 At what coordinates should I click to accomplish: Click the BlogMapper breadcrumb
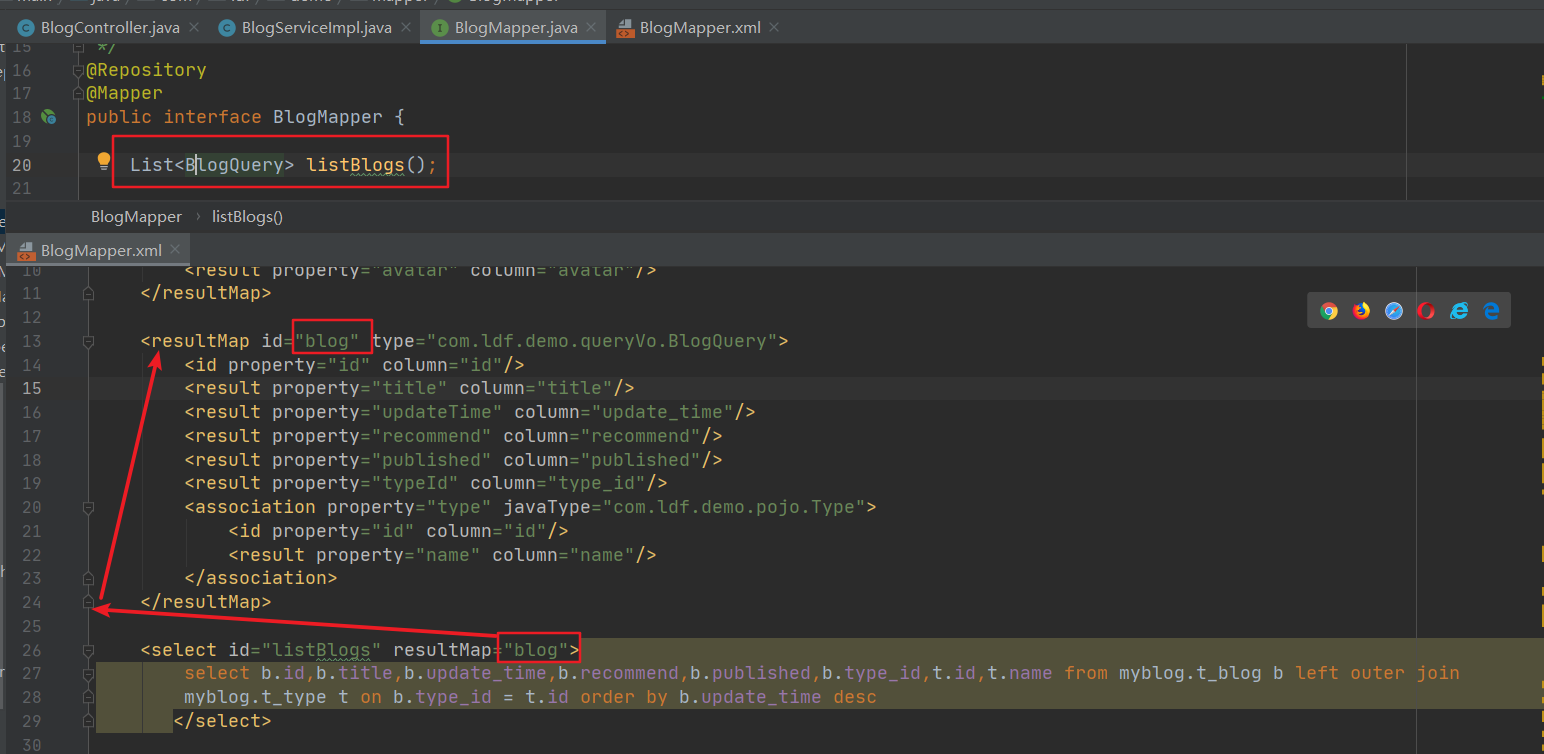click(136, 216)
